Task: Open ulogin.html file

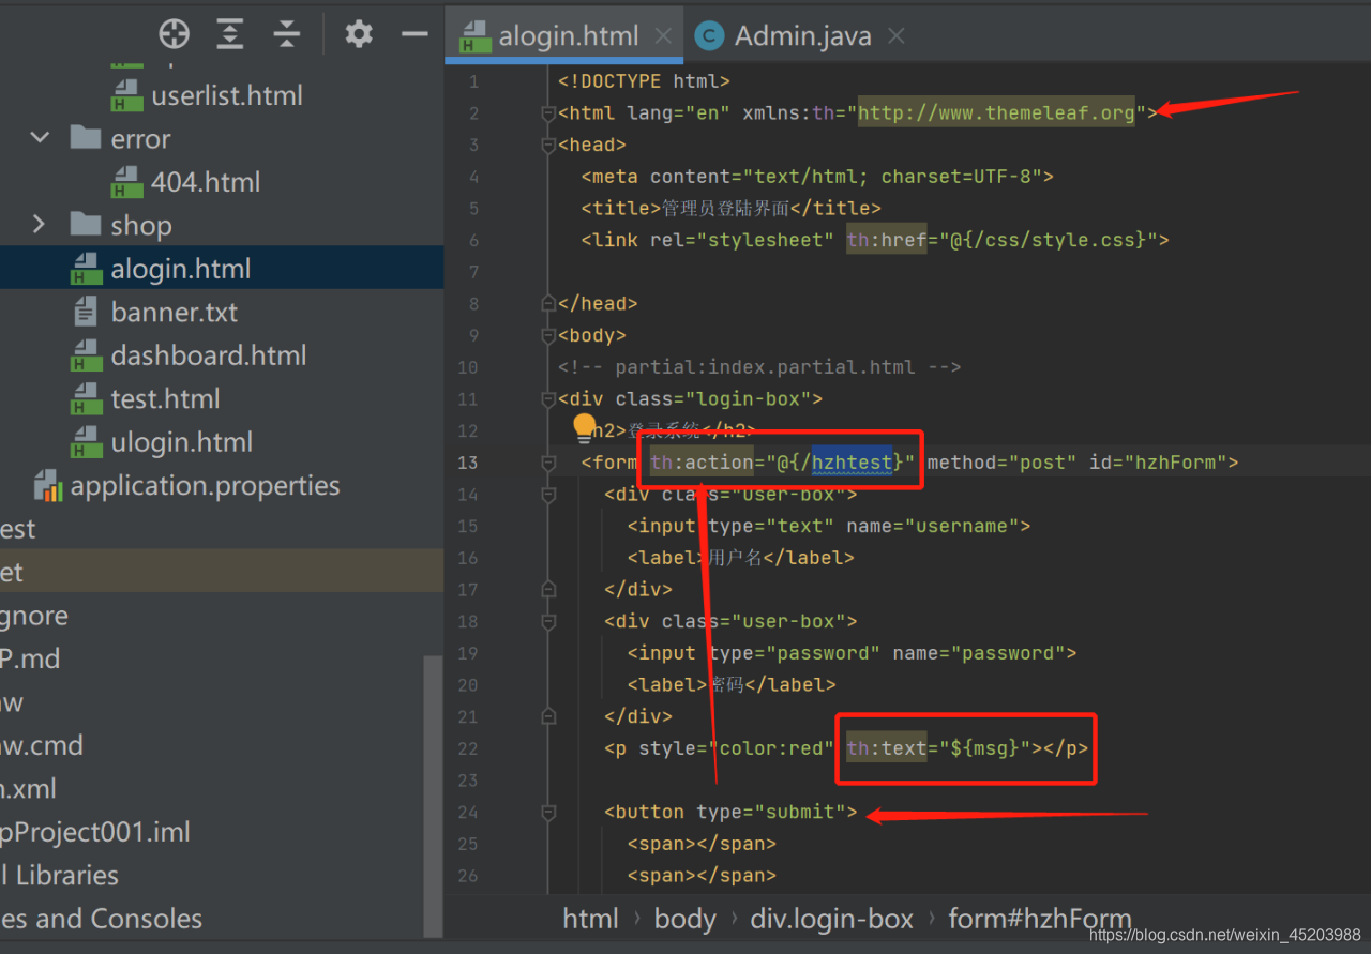Action: point(181,442)
